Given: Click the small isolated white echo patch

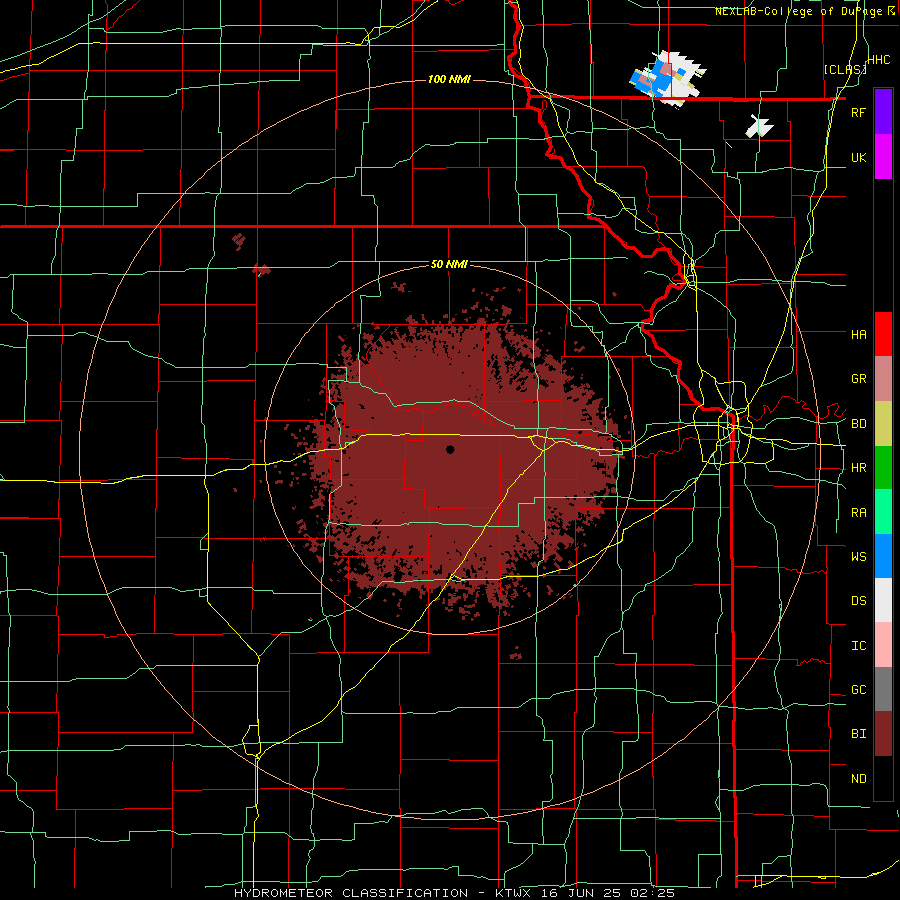Looking at the screenshot, I should (759, 126).
